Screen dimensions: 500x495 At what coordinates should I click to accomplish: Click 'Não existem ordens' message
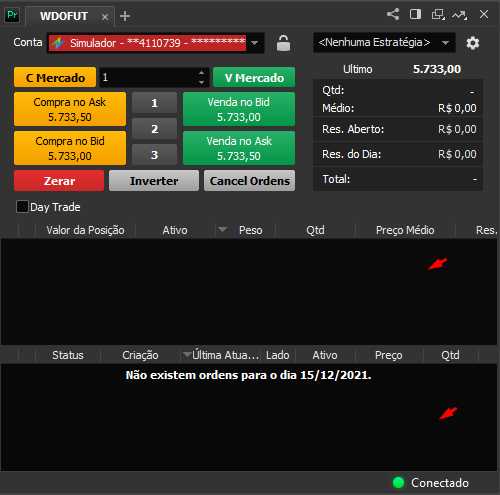[248, 375]
